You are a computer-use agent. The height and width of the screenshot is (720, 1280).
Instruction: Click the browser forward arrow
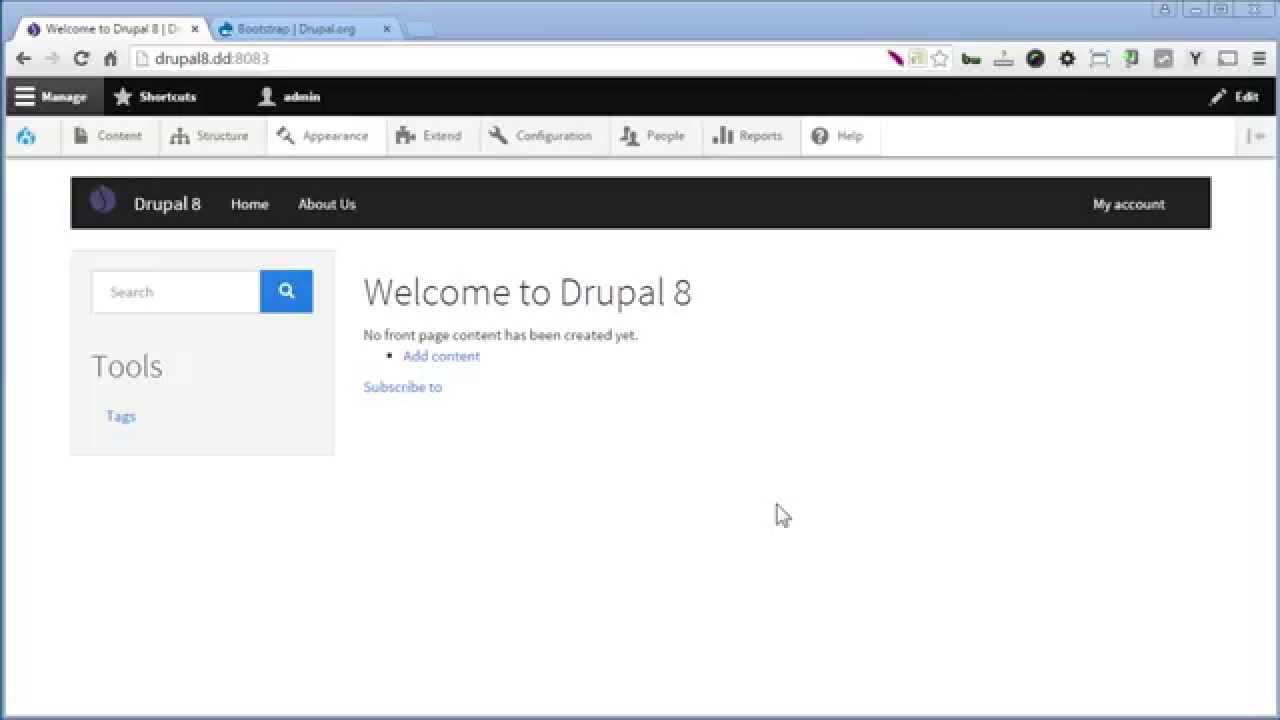click(52, 59)
